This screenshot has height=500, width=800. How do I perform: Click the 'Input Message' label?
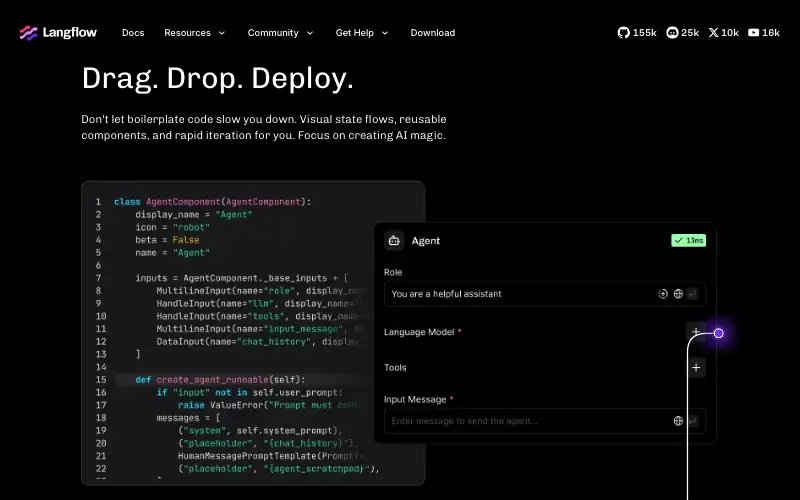coord(415,399)
